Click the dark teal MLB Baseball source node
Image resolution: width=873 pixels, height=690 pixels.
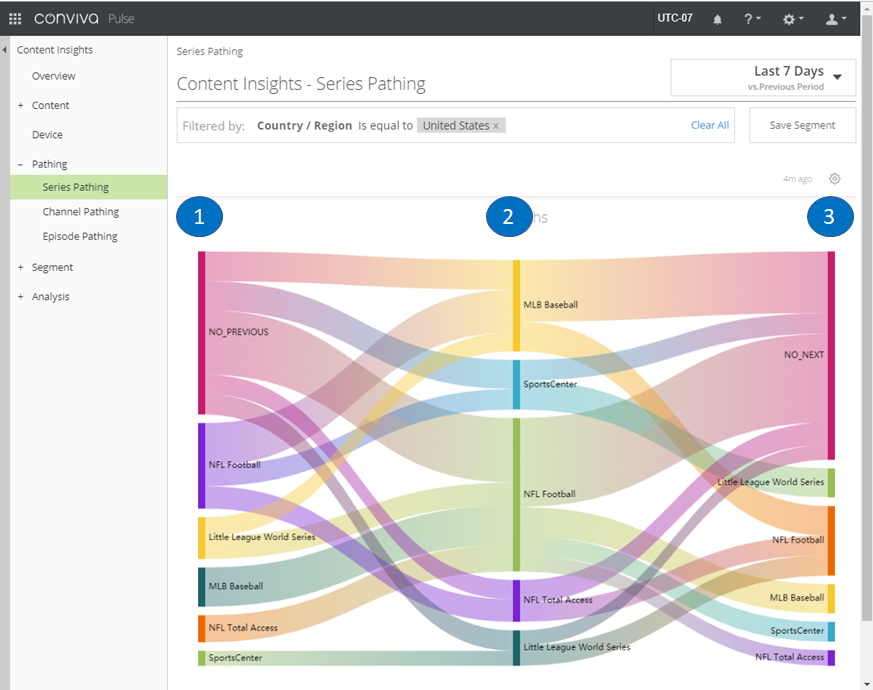(202, 587)
